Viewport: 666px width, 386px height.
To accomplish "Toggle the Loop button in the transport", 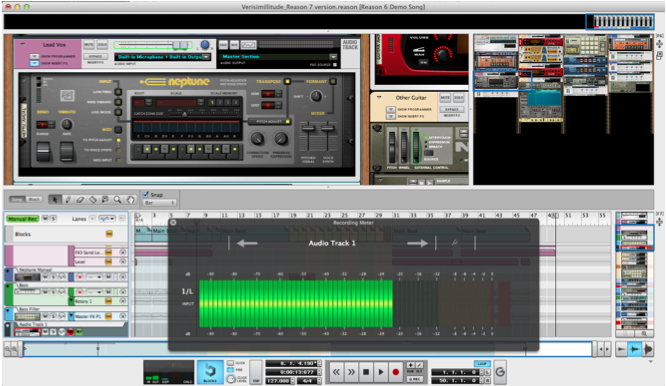I will tap(482, 364).
